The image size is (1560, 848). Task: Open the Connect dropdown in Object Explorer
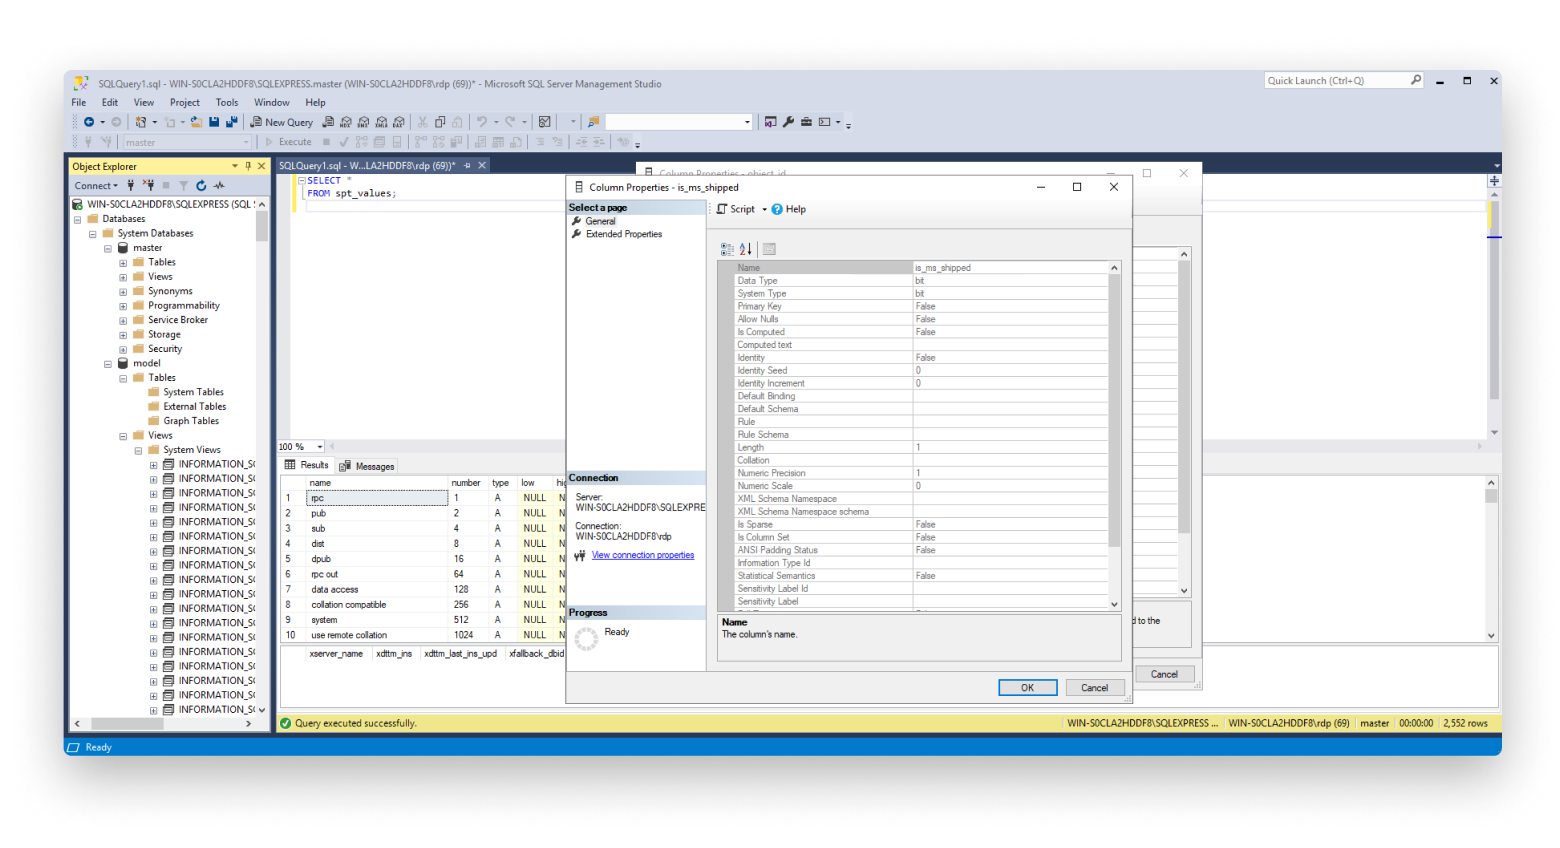click(96, 185)
